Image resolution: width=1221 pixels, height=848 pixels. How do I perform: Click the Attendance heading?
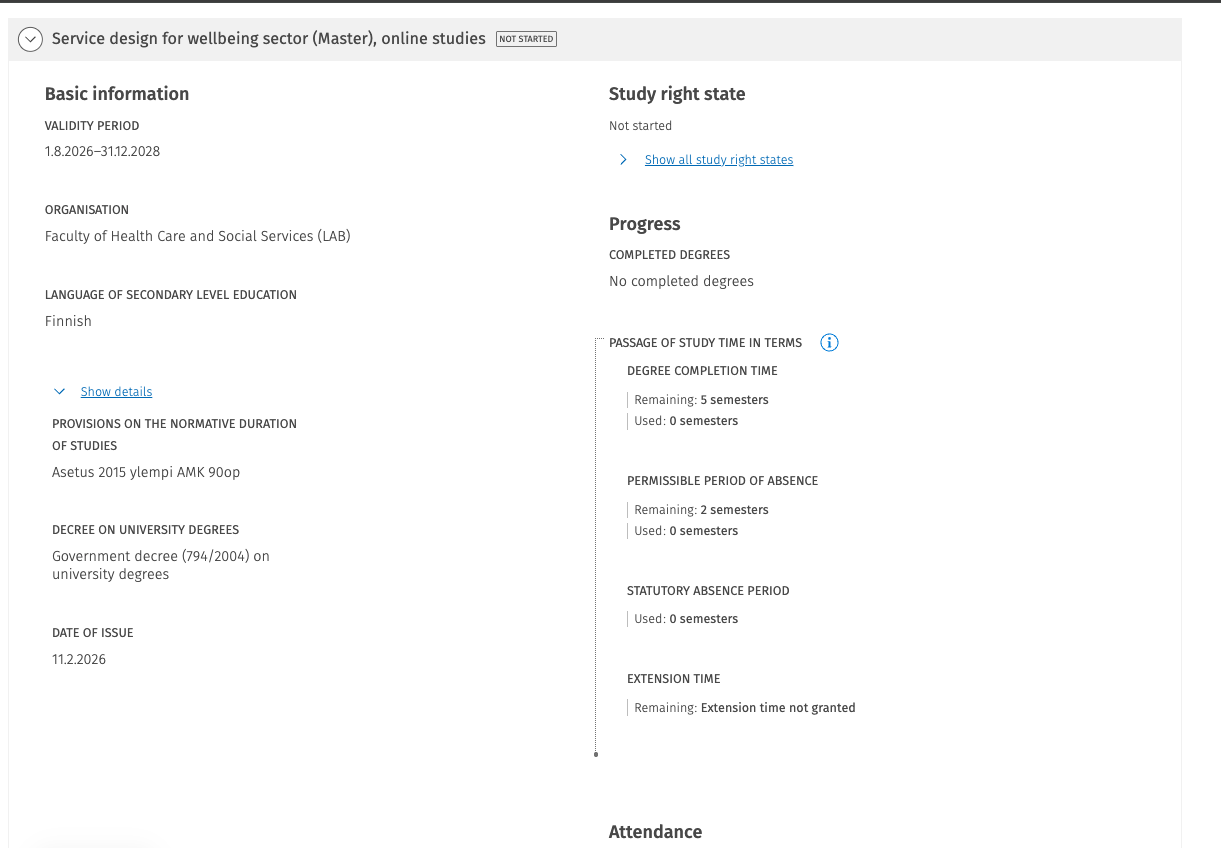point(655,832)
